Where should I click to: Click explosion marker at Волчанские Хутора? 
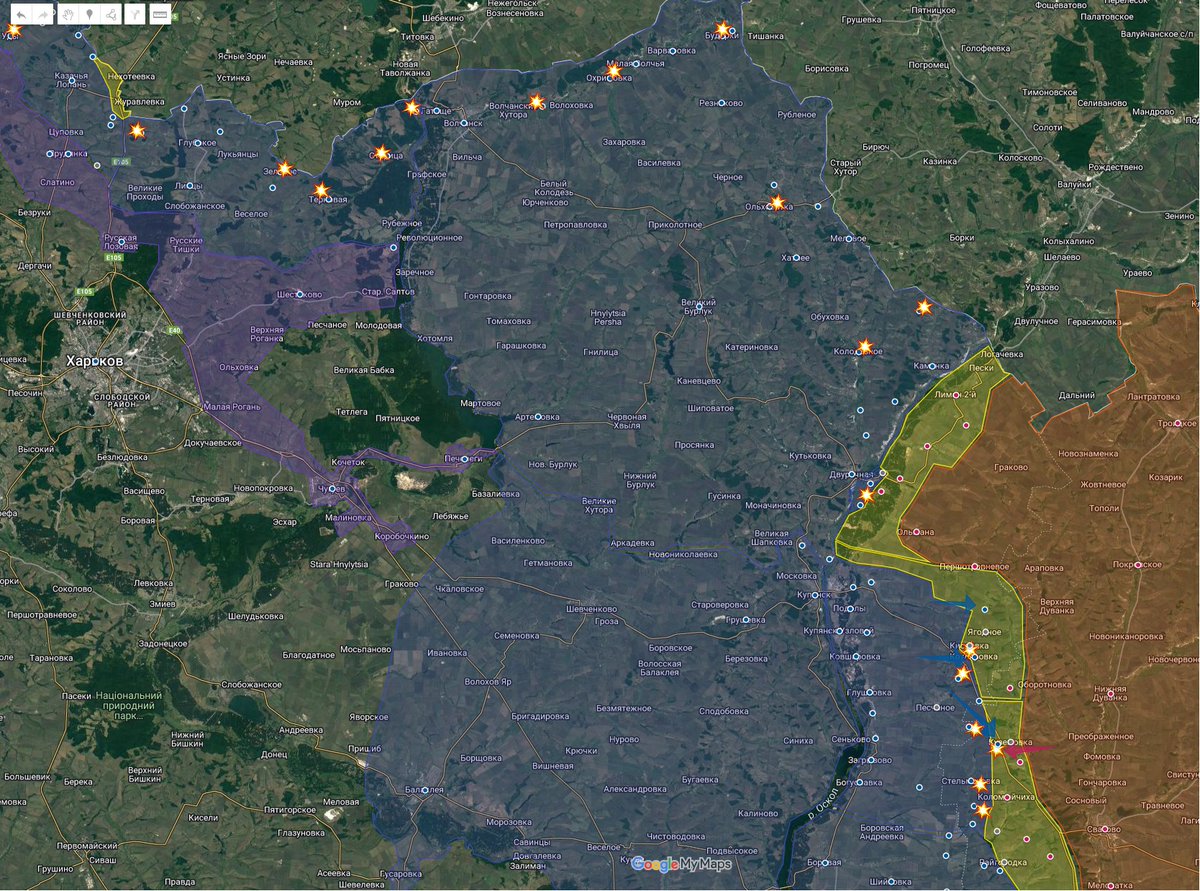536,102
